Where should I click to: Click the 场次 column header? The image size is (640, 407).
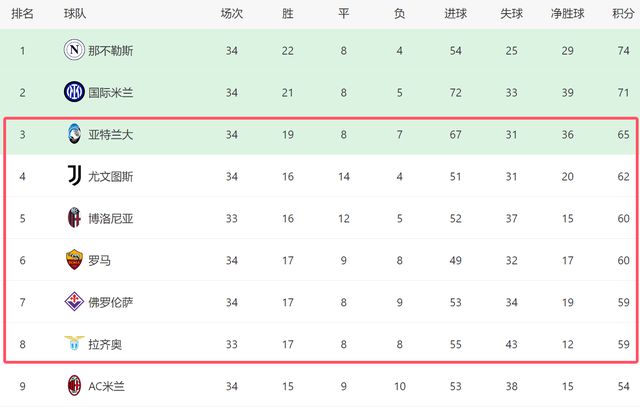(232, 13)
